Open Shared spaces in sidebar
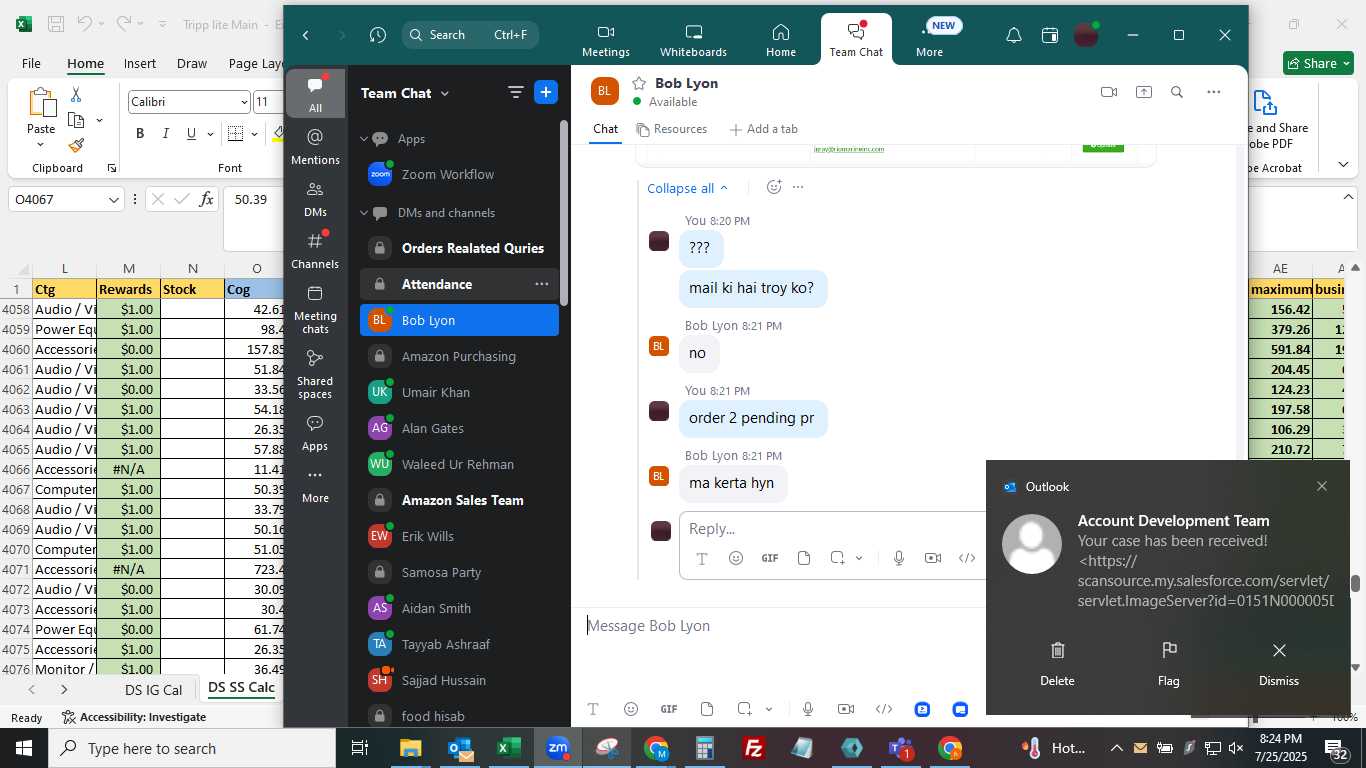Viewport: 1366px width, 768px height. tap(315, 373)
